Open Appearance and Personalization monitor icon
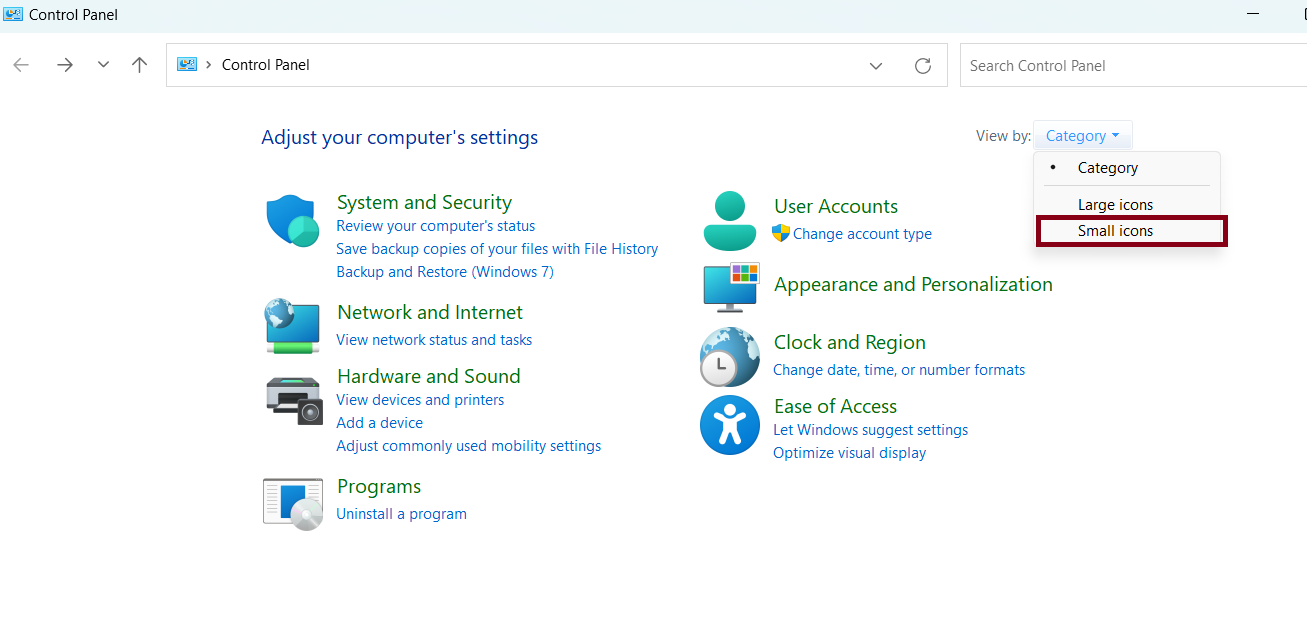The height and width of the screenshot is (644, 1307). click(x=731, y=287)
